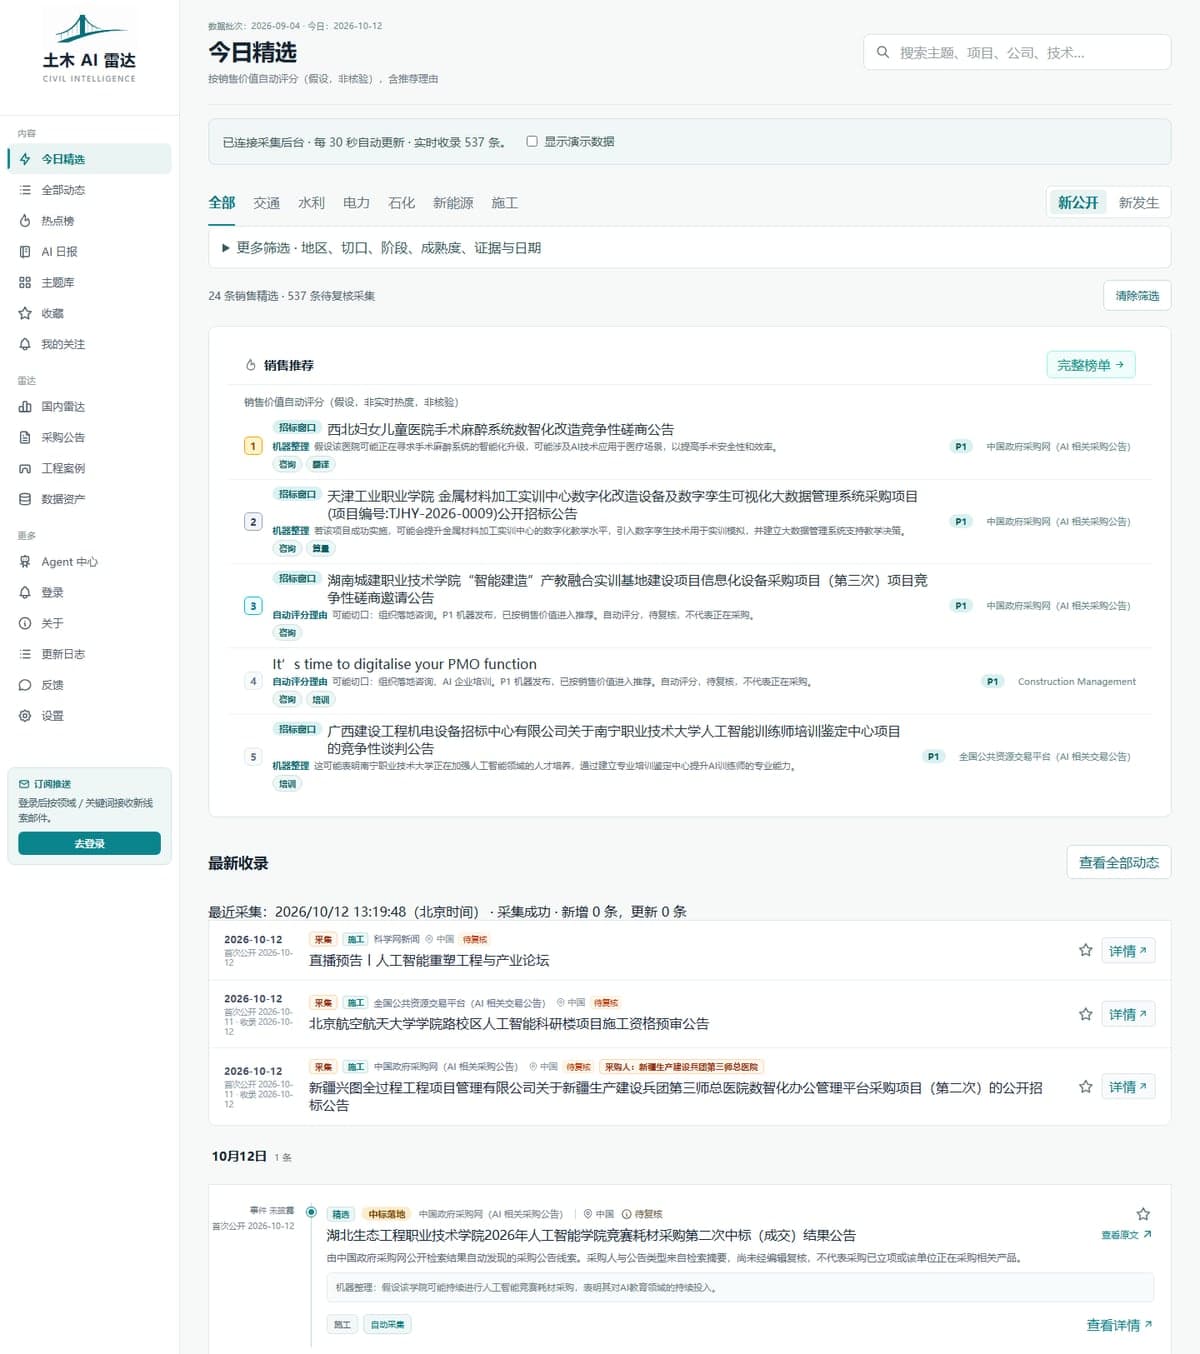Viewport: 1200px width, 1354px height.
Task: Click the 去登录 button
Action: pos(89,844)
